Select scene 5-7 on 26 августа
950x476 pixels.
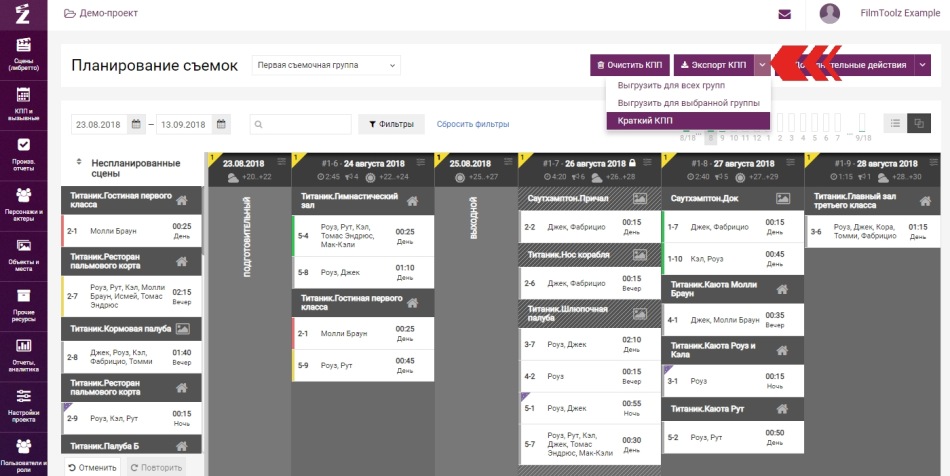[x=590, y=444]
